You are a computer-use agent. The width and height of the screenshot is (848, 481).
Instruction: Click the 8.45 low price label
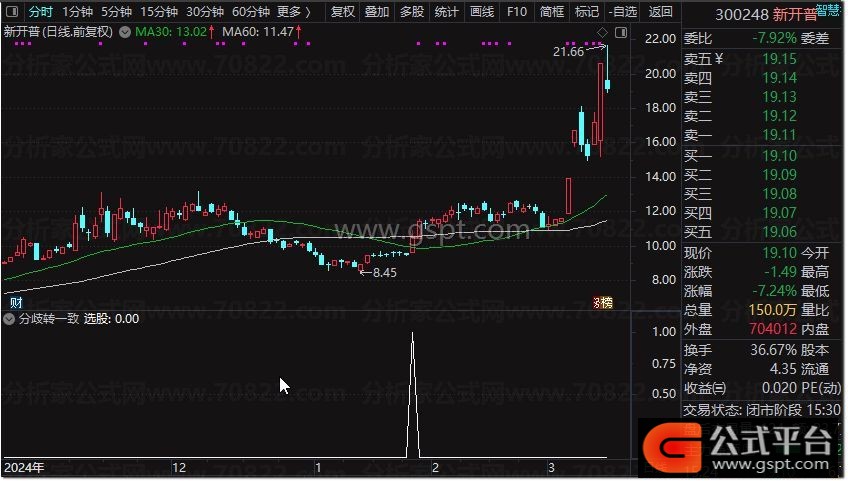(x=385, y=273)
